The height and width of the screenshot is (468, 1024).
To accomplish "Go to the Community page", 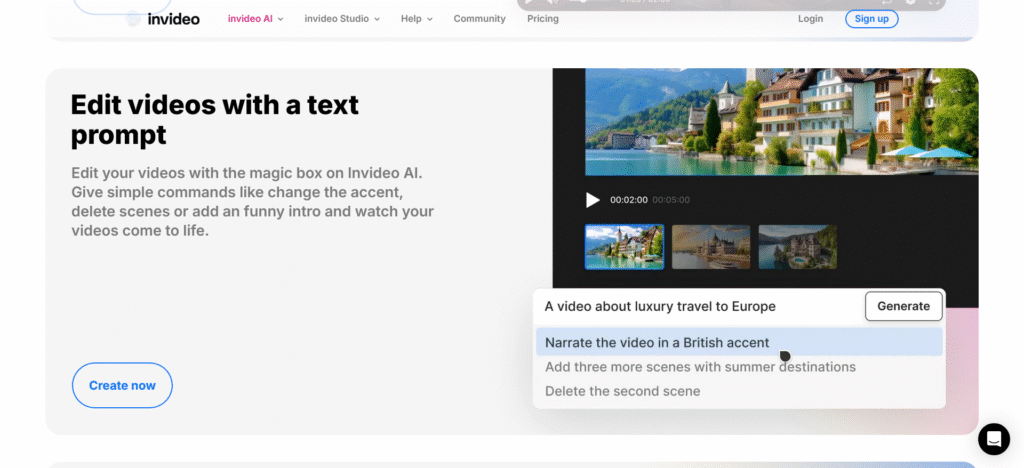I will click(479, 19).
